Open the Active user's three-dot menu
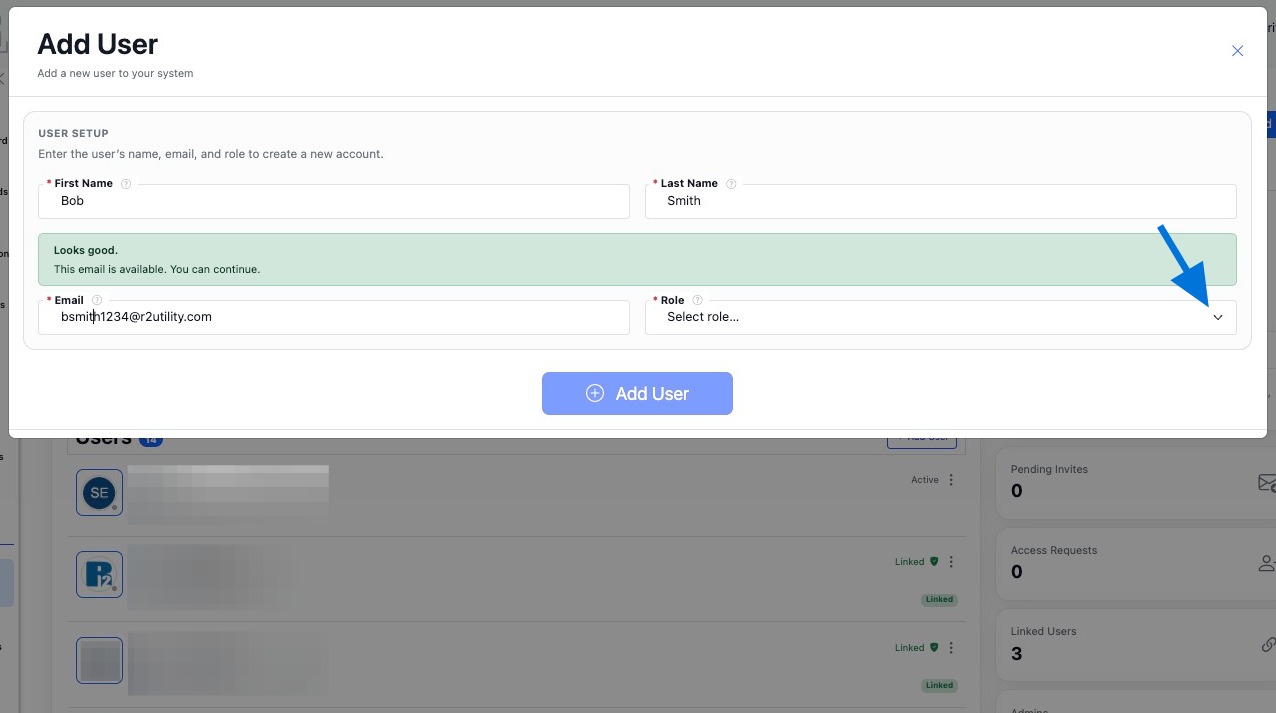Image resolution: width=1276 pixels, height=713 pixels. pos(951,480)
